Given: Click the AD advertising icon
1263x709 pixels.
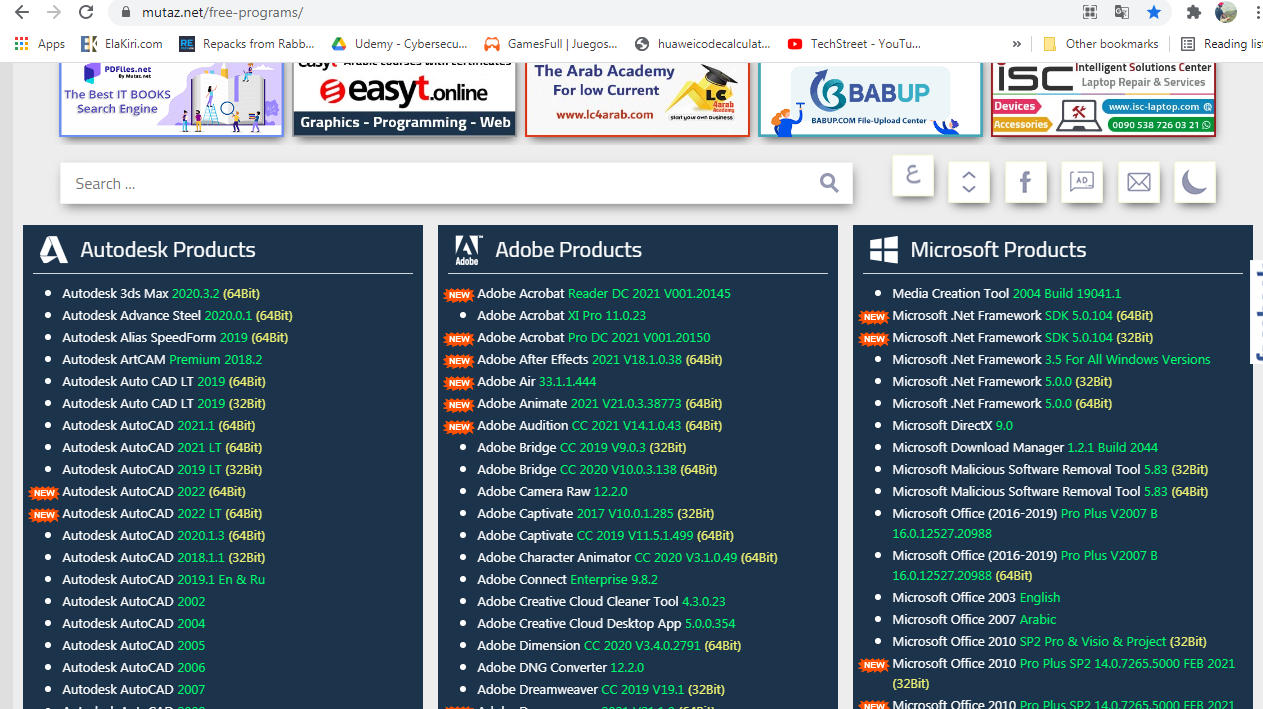Looking at the screenshot, I should point(1081,182).
